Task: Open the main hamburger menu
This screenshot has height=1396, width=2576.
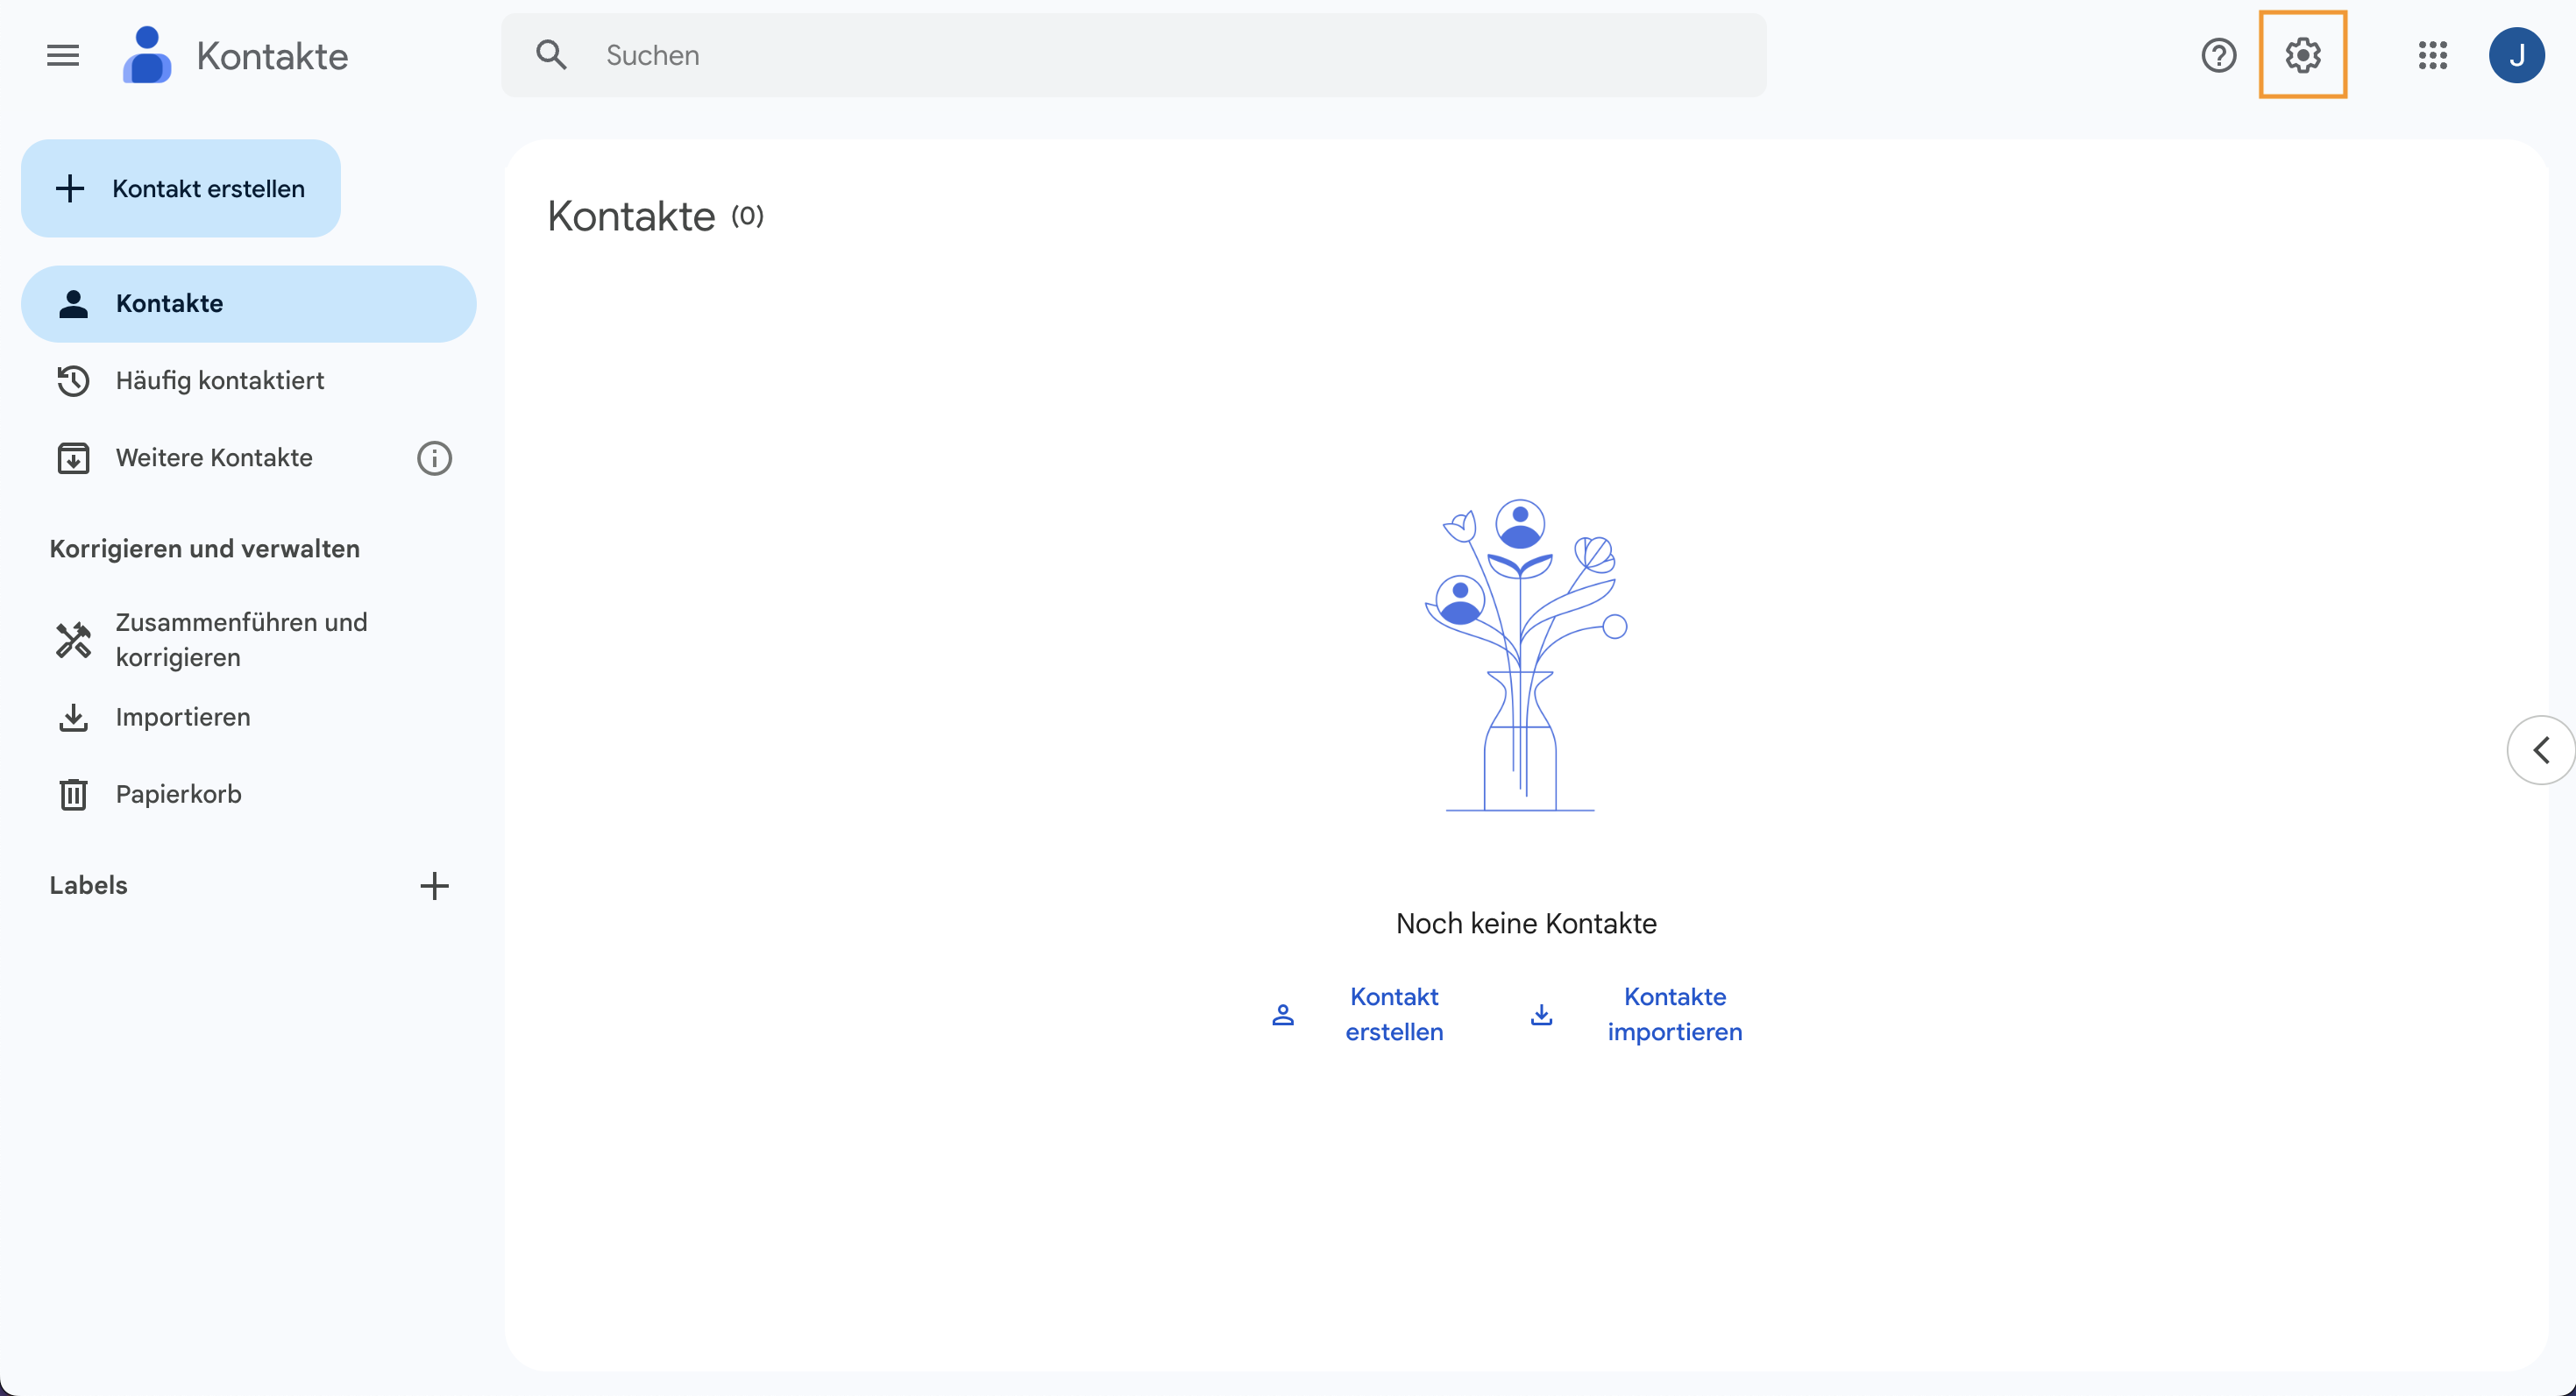Action: pyautogui.click(x=63, y=55)
